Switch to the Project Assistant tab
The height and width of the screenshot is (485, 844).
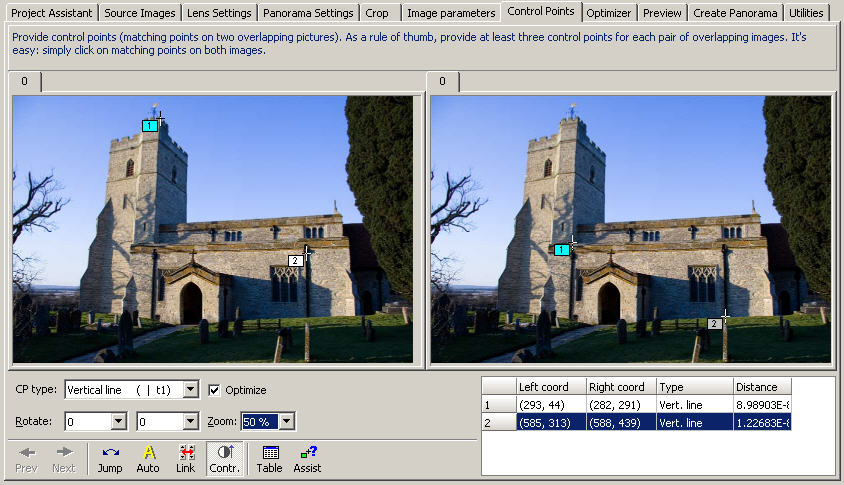52,13
